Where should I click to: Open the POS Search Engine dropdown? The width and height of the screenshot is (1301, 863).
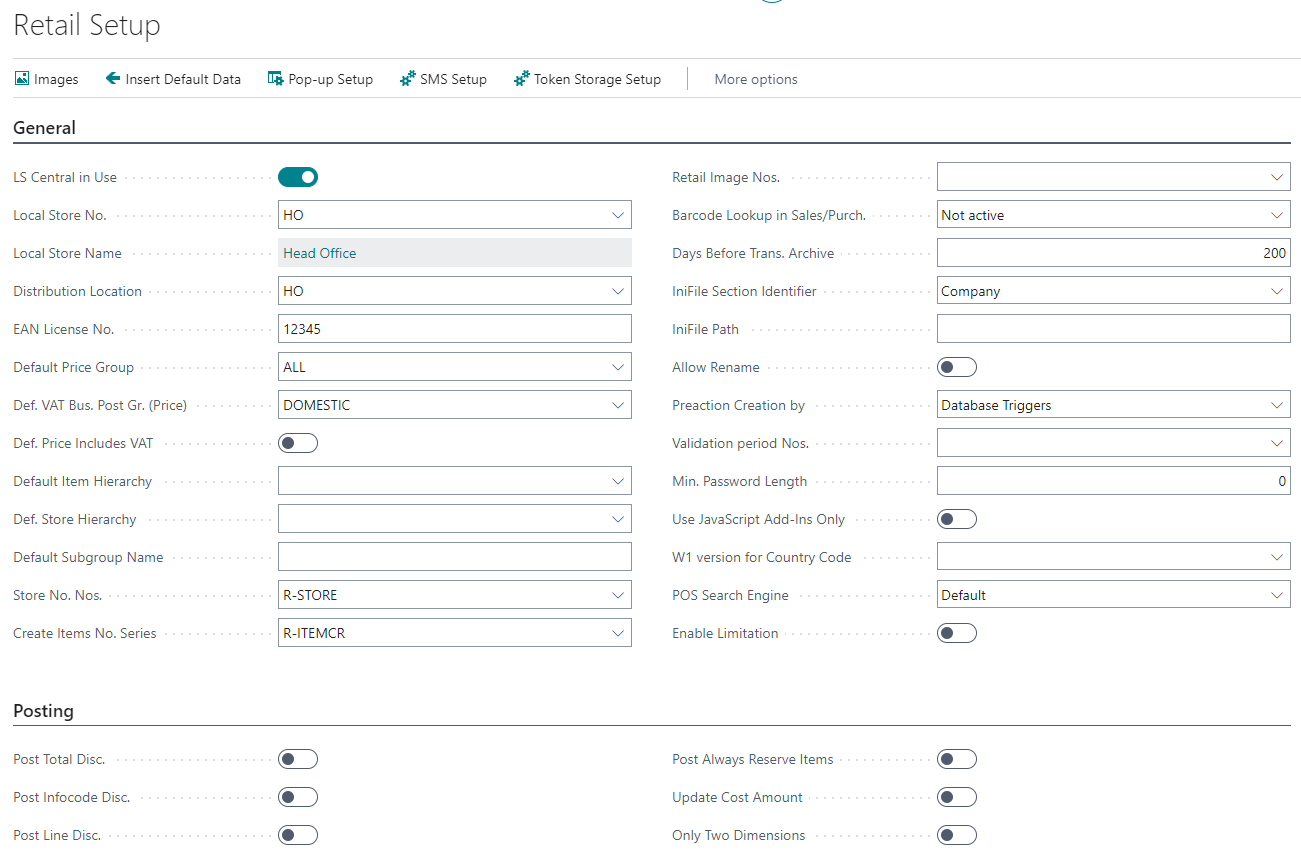[1276, 595]
